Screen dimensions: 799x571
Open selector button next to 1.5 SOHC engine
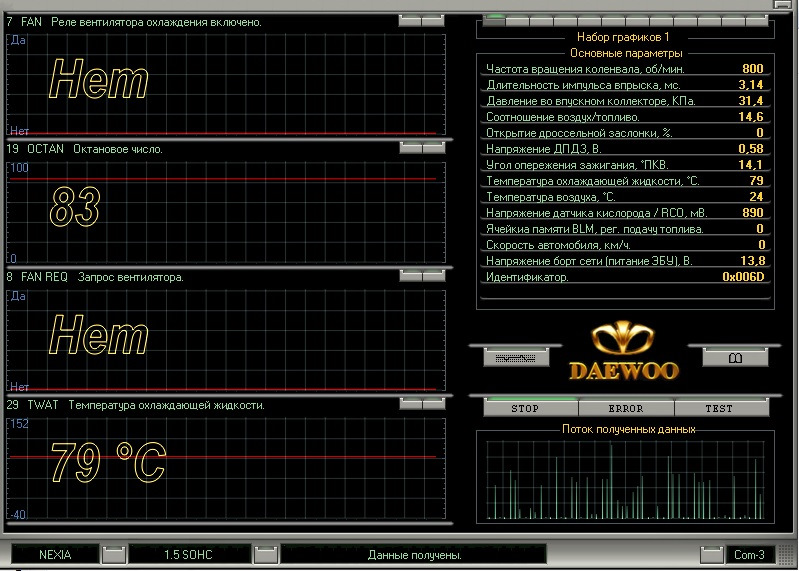click(265, 555)
